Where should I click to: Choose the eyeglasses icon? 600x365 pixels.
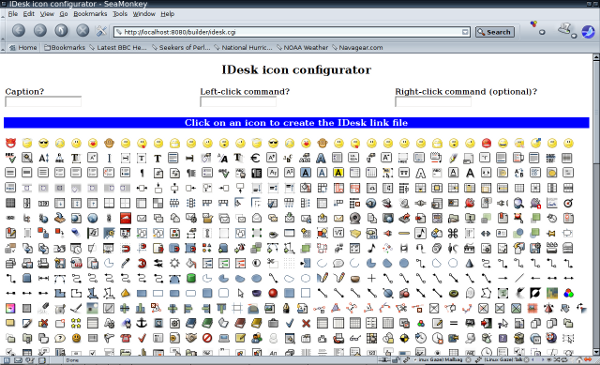[x=355, y=338]
